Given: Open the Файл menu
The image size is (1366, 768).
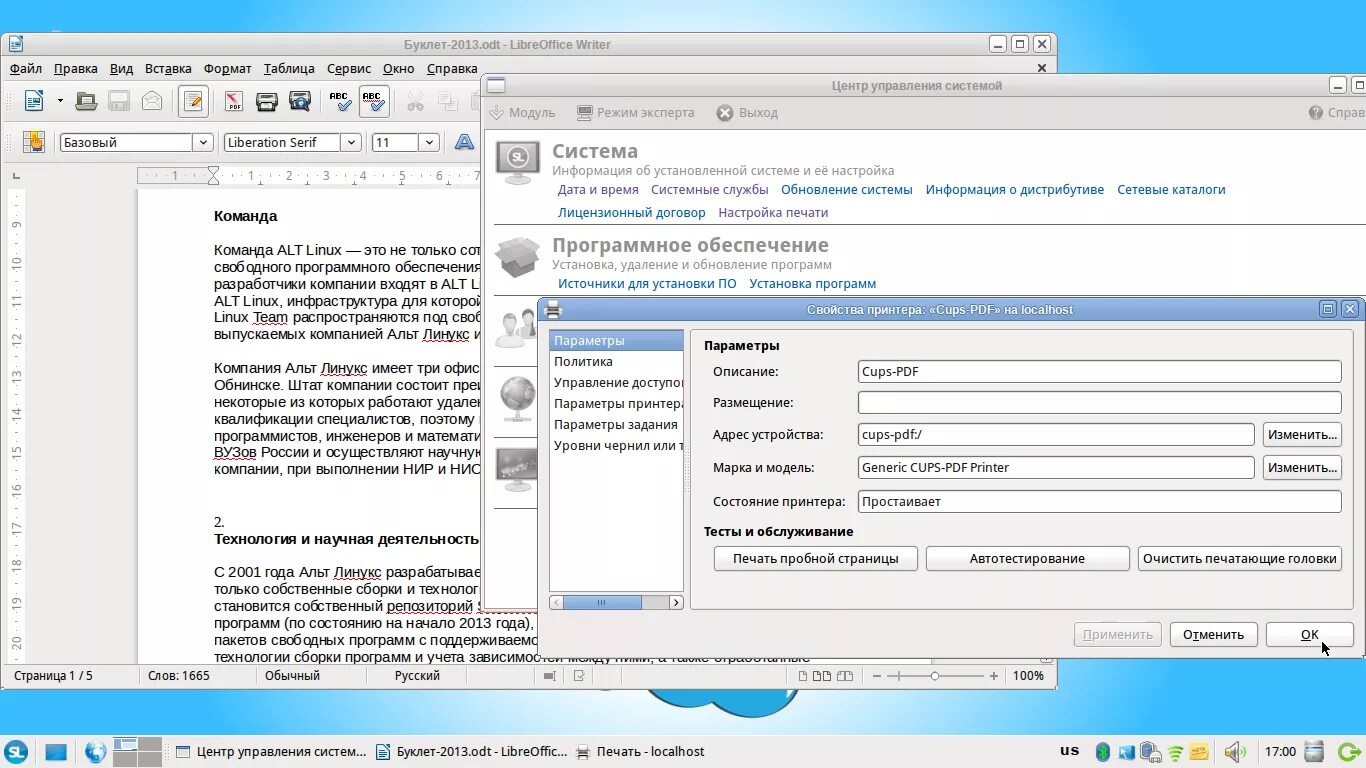Looking at the screenshot, I should 26,69.
